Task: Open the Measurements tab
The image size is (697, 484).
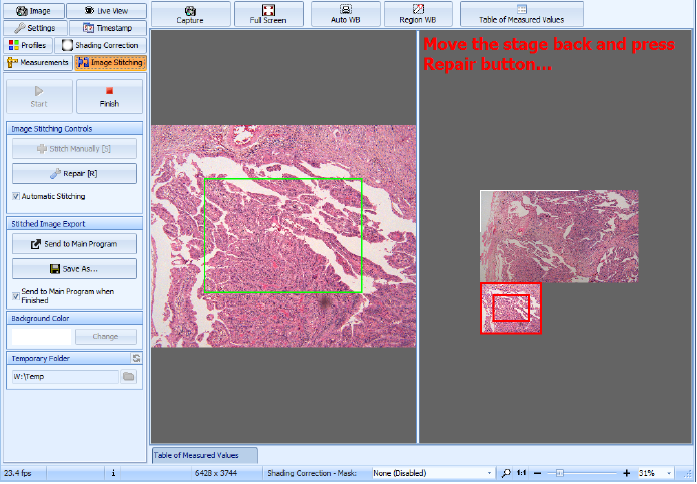Action: pos(39,63)
